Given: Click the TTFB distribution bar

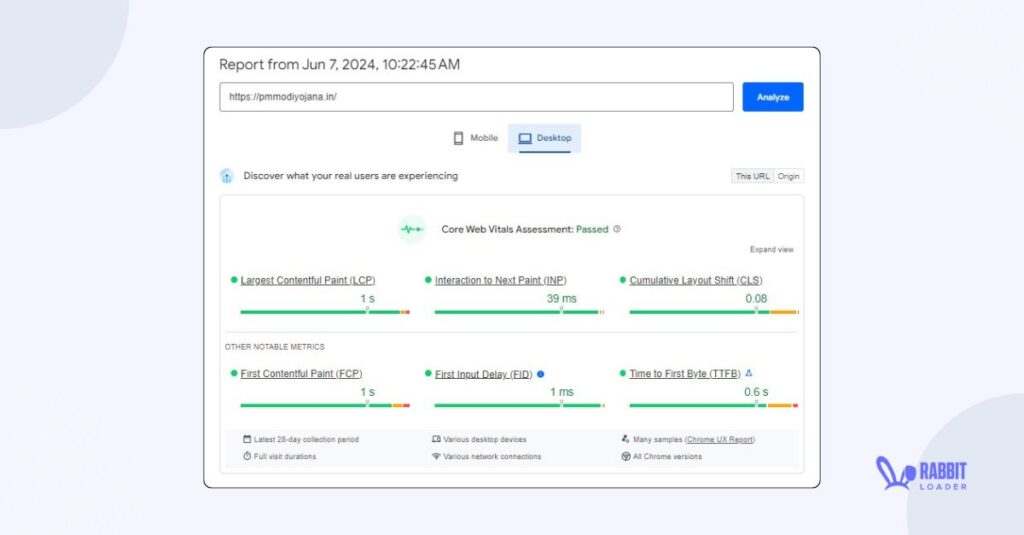Looking at the screenshot, I should [714, 406].
